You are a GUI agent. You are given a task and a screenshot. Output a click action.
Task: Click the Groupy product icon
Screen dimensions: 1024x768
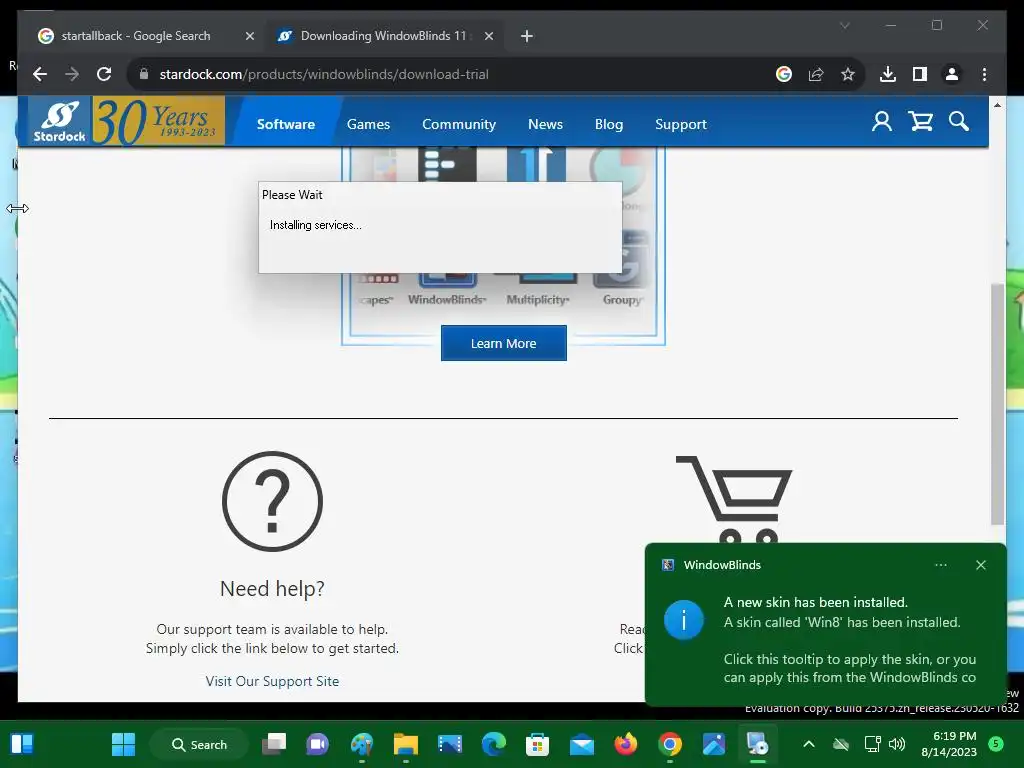622,269
